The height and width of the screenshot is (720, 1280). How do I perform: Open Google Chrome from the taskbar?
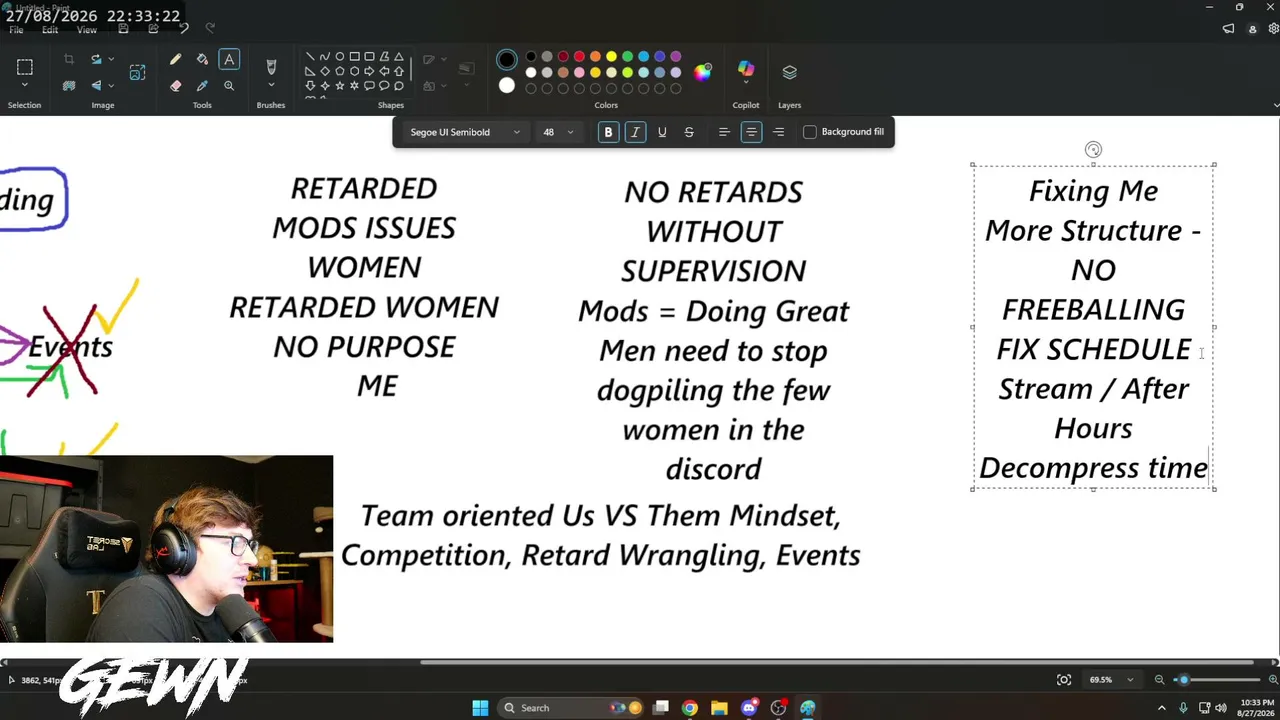(x=690, y=708)
